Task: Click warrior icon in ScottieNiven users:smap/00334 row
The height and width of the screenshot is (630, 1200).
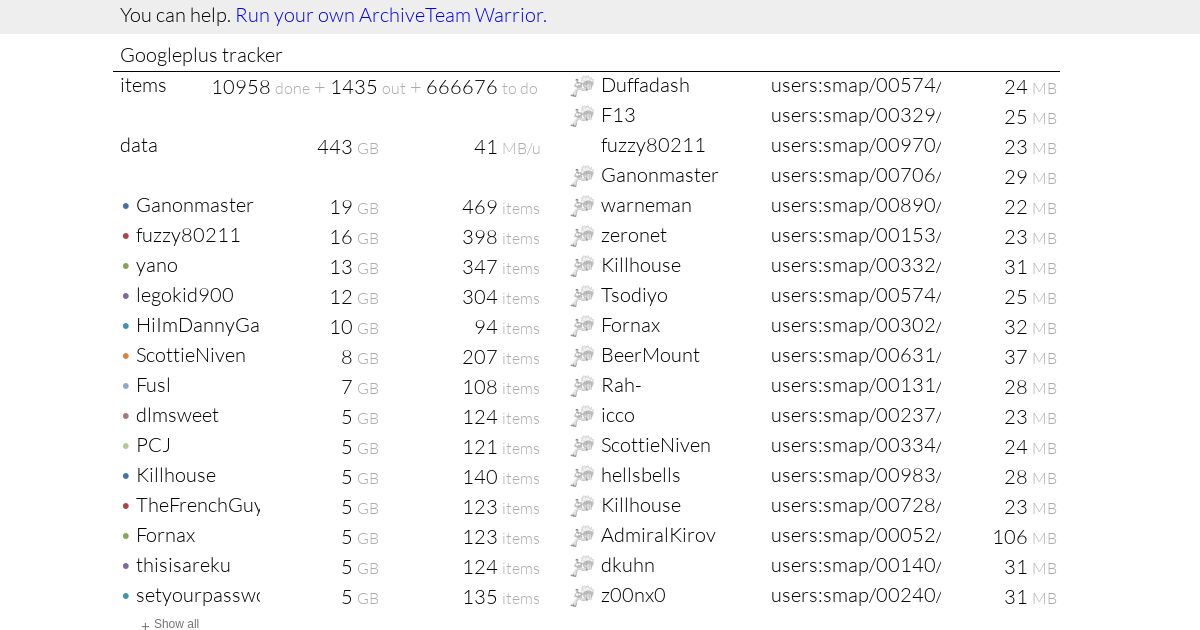Action: pyautogui.click(x=583, y=447)
